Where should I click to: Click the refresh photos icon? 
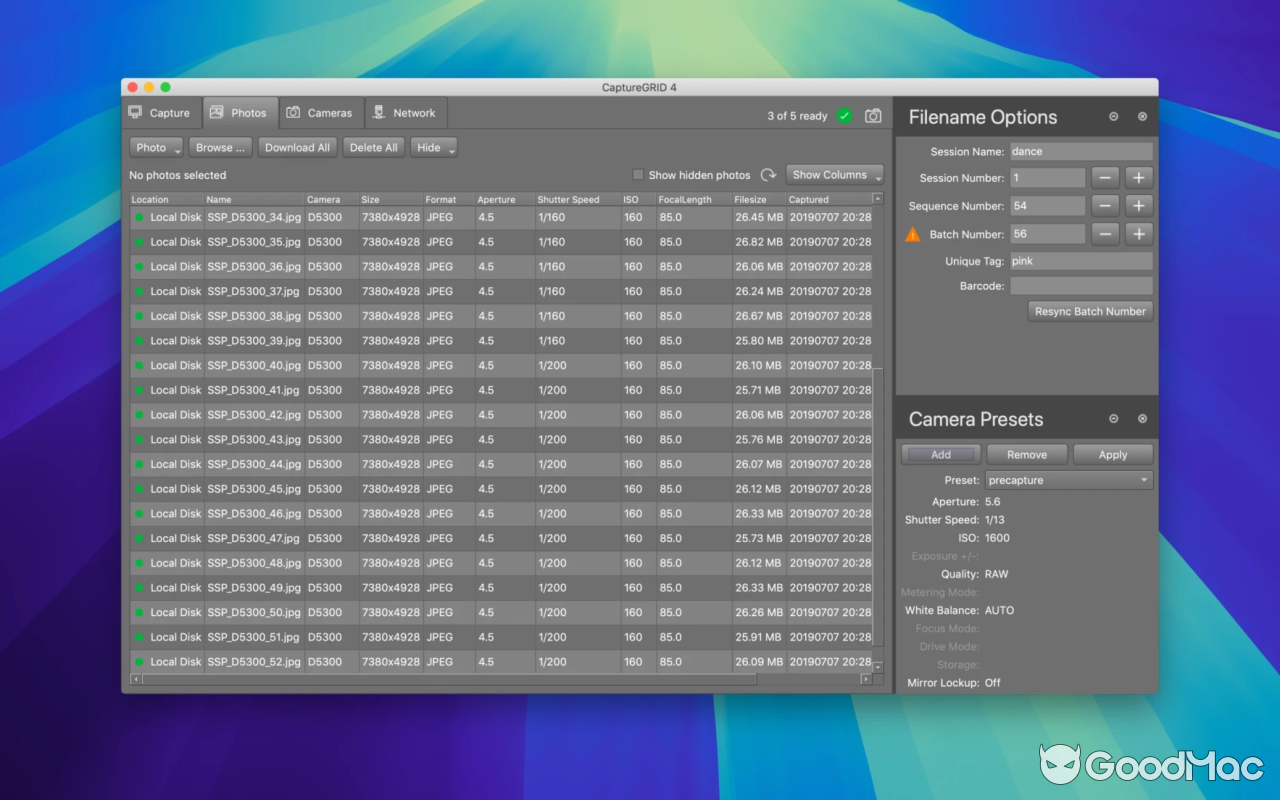click(x=768, y=174)
